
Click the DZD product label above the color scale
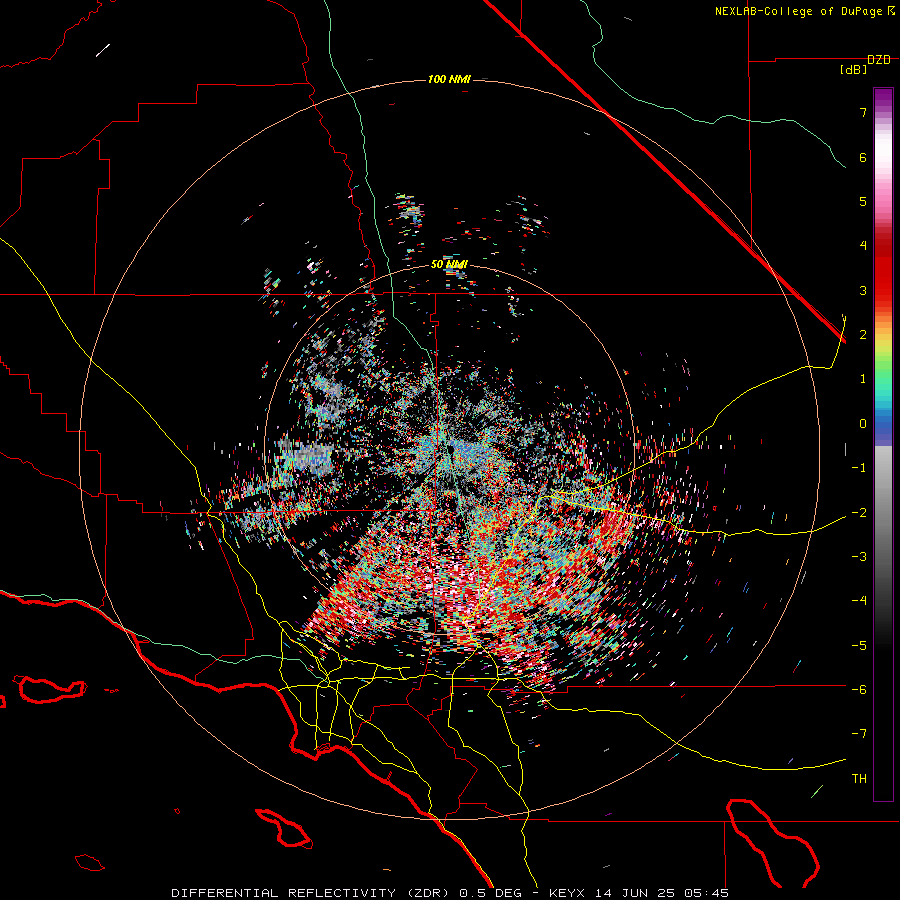click(879, 60)
